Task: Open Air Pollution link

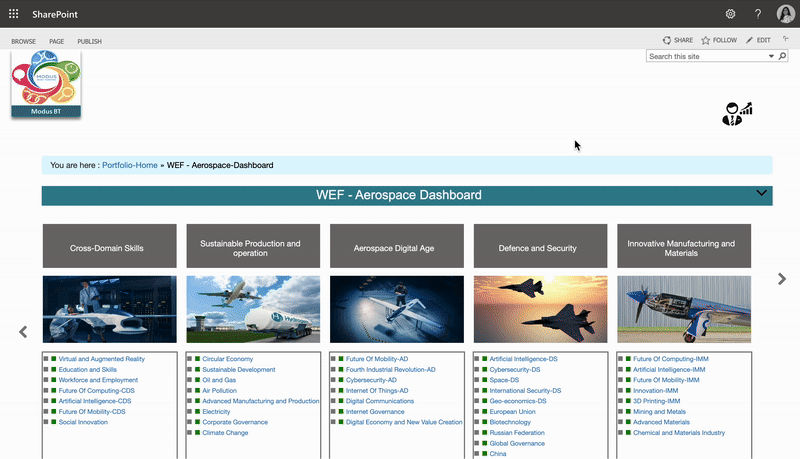Action: pos(219,391)
